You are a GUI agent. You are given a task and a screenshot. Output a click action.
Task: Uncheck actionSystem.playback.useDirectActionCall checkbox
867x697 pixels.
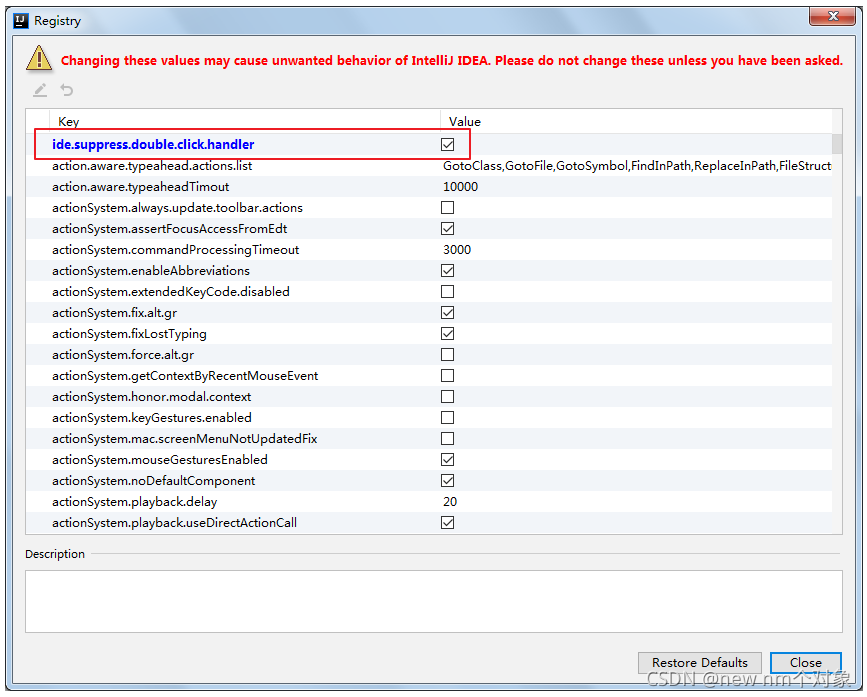coord(447,522)
